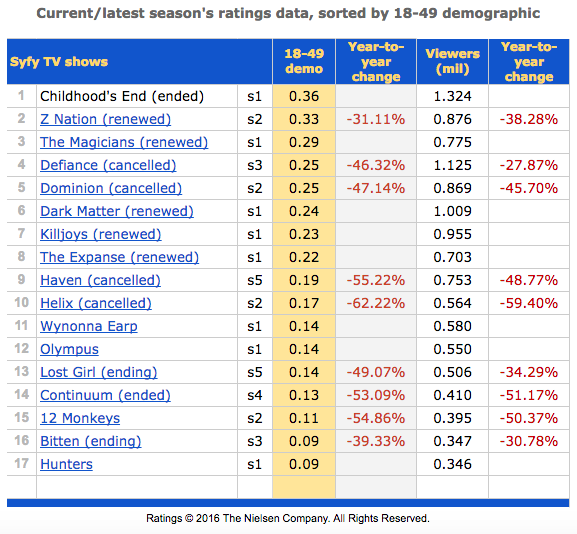Click the -50.37% viewers change value
This screenshot has height=534, width=577.
(529, 418)
